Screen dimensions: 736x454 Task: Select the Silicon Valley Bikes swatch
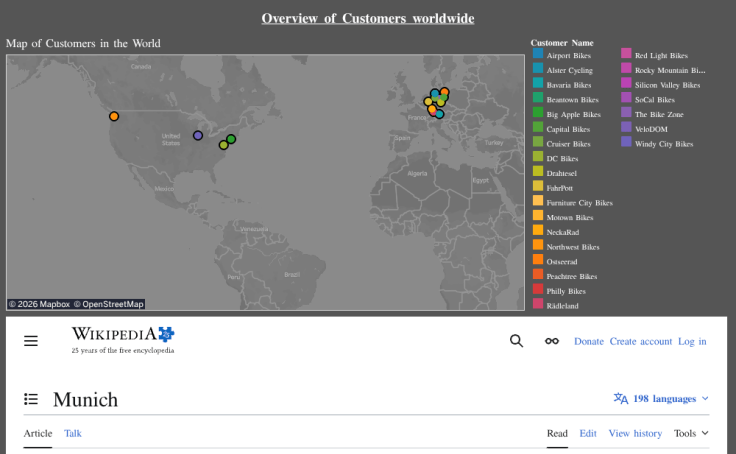coord(626,84)
